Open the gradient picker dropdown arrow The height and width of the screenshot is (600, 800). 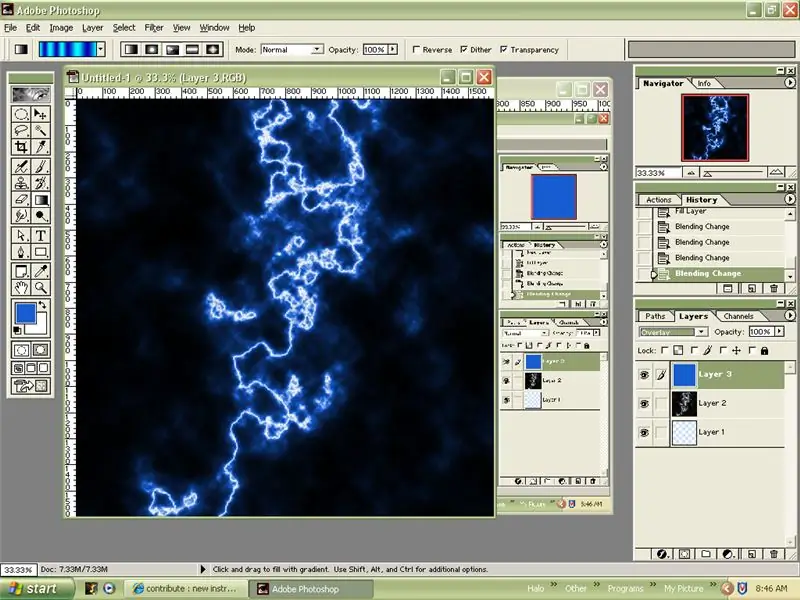101,49
